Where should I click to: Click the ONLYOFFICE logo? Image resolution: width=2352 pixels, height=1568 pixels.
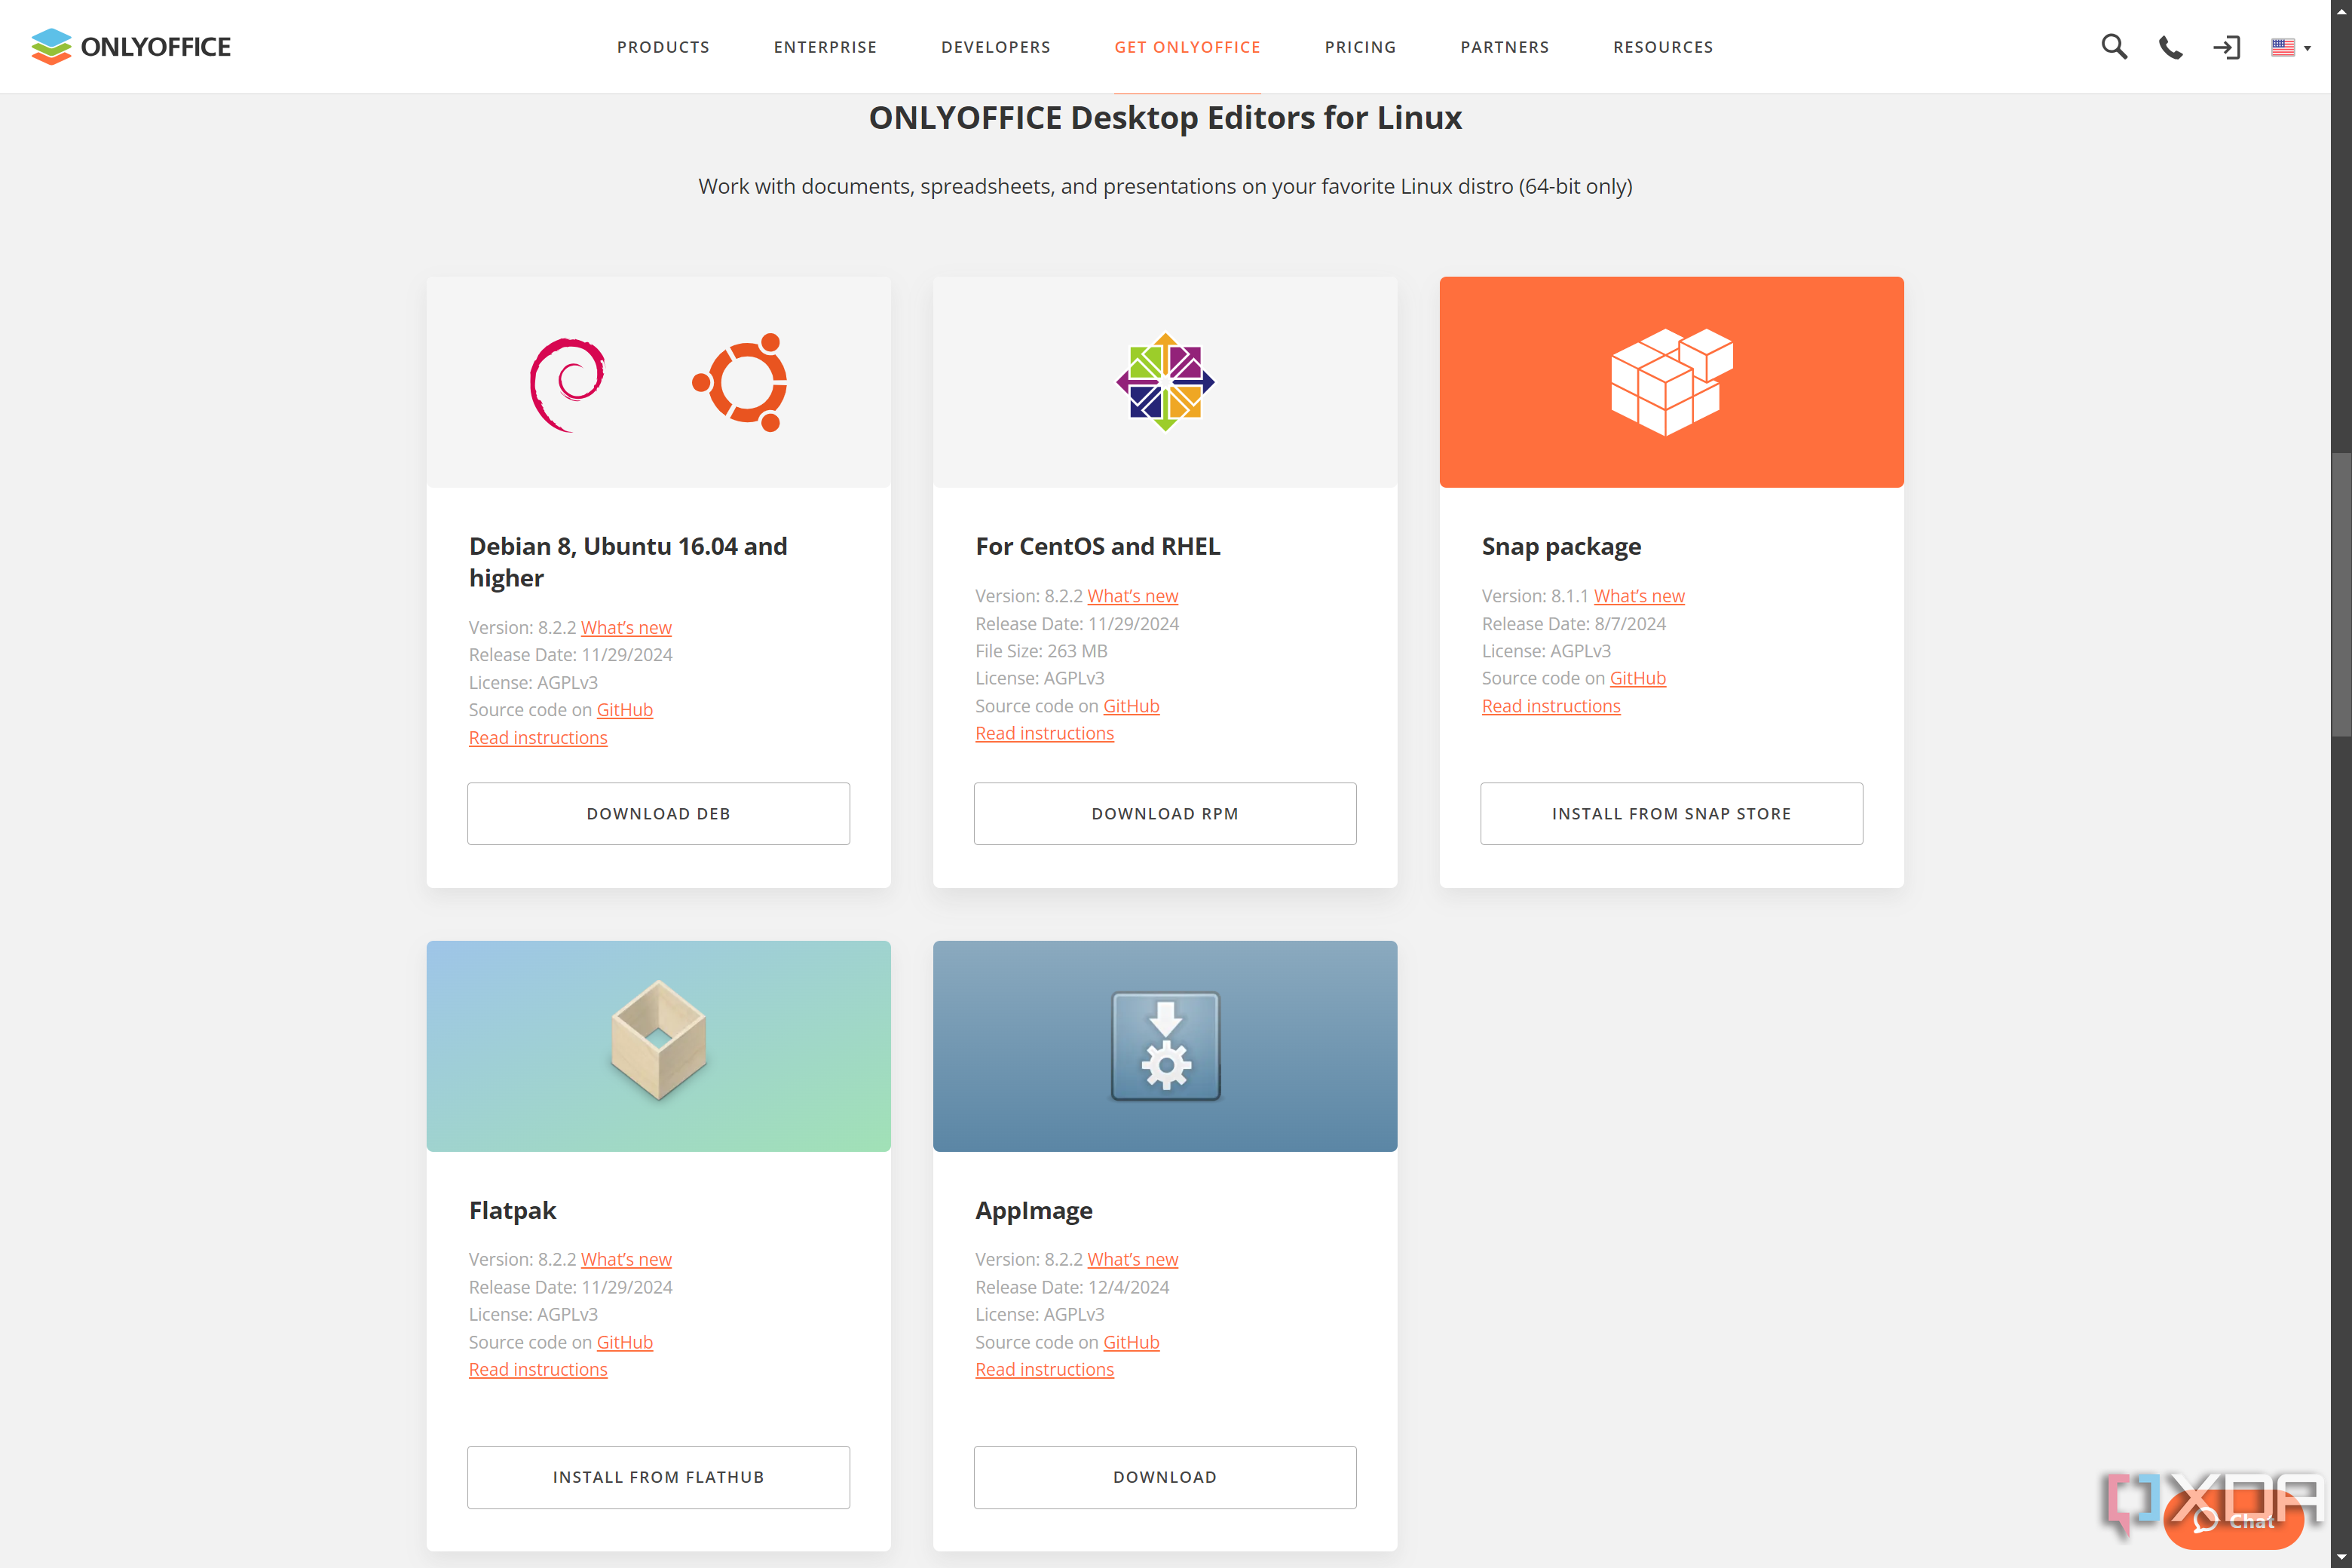click(131, 47)
